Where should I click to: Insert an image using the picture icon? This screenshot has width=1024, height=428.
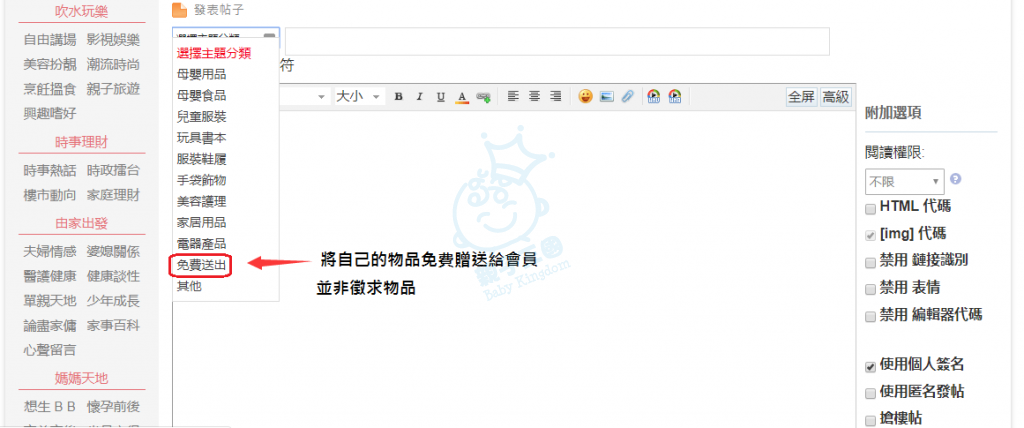[606, 97]
